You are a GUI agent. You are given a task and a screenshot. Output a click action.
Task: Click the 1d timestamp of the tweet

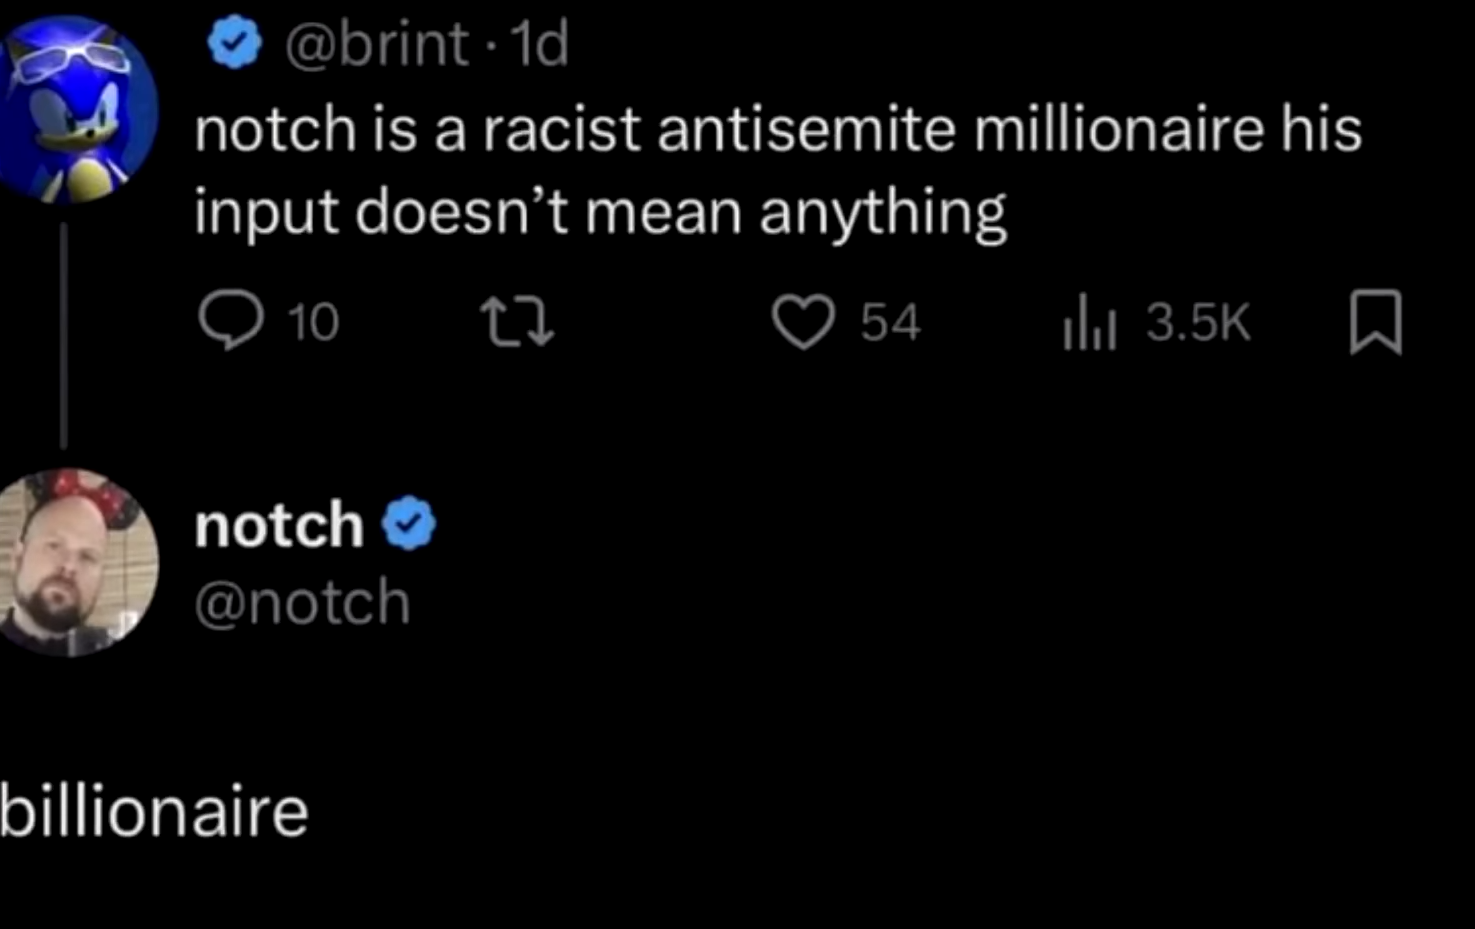tap(539, 44)
